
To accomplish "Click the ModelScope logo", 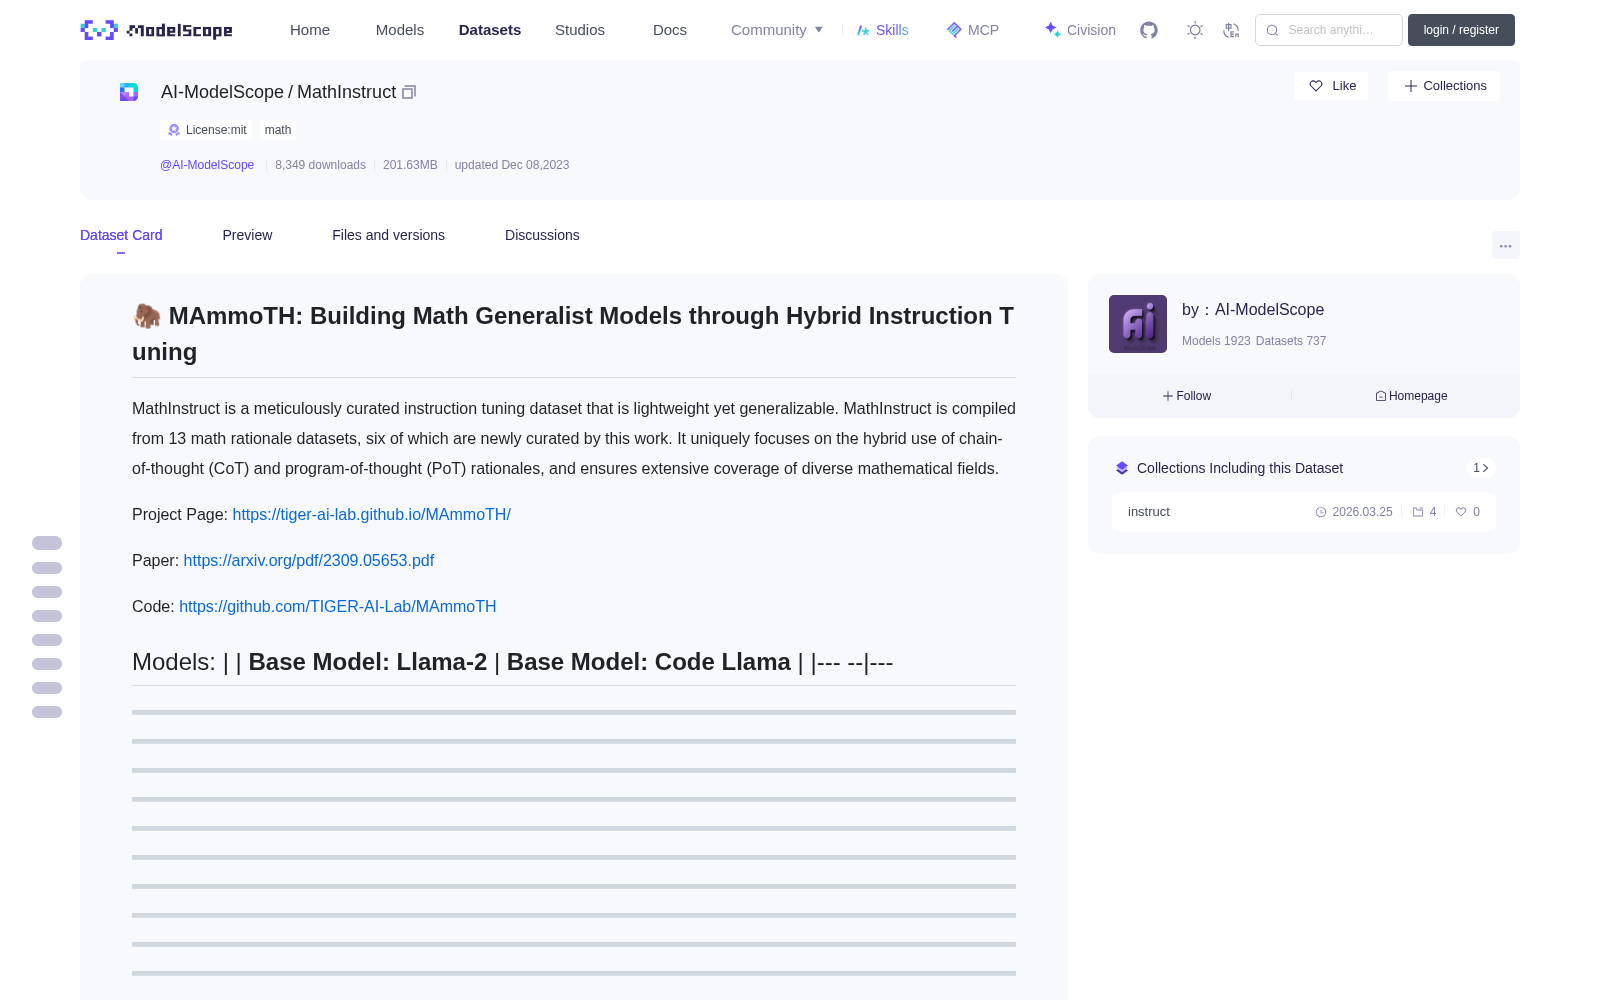I will pos(157,30).
